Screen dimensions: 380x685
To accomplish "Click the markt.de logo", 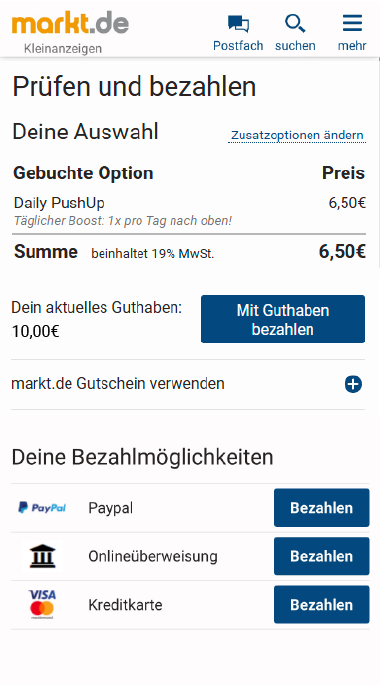I will [x=70, y=23].
